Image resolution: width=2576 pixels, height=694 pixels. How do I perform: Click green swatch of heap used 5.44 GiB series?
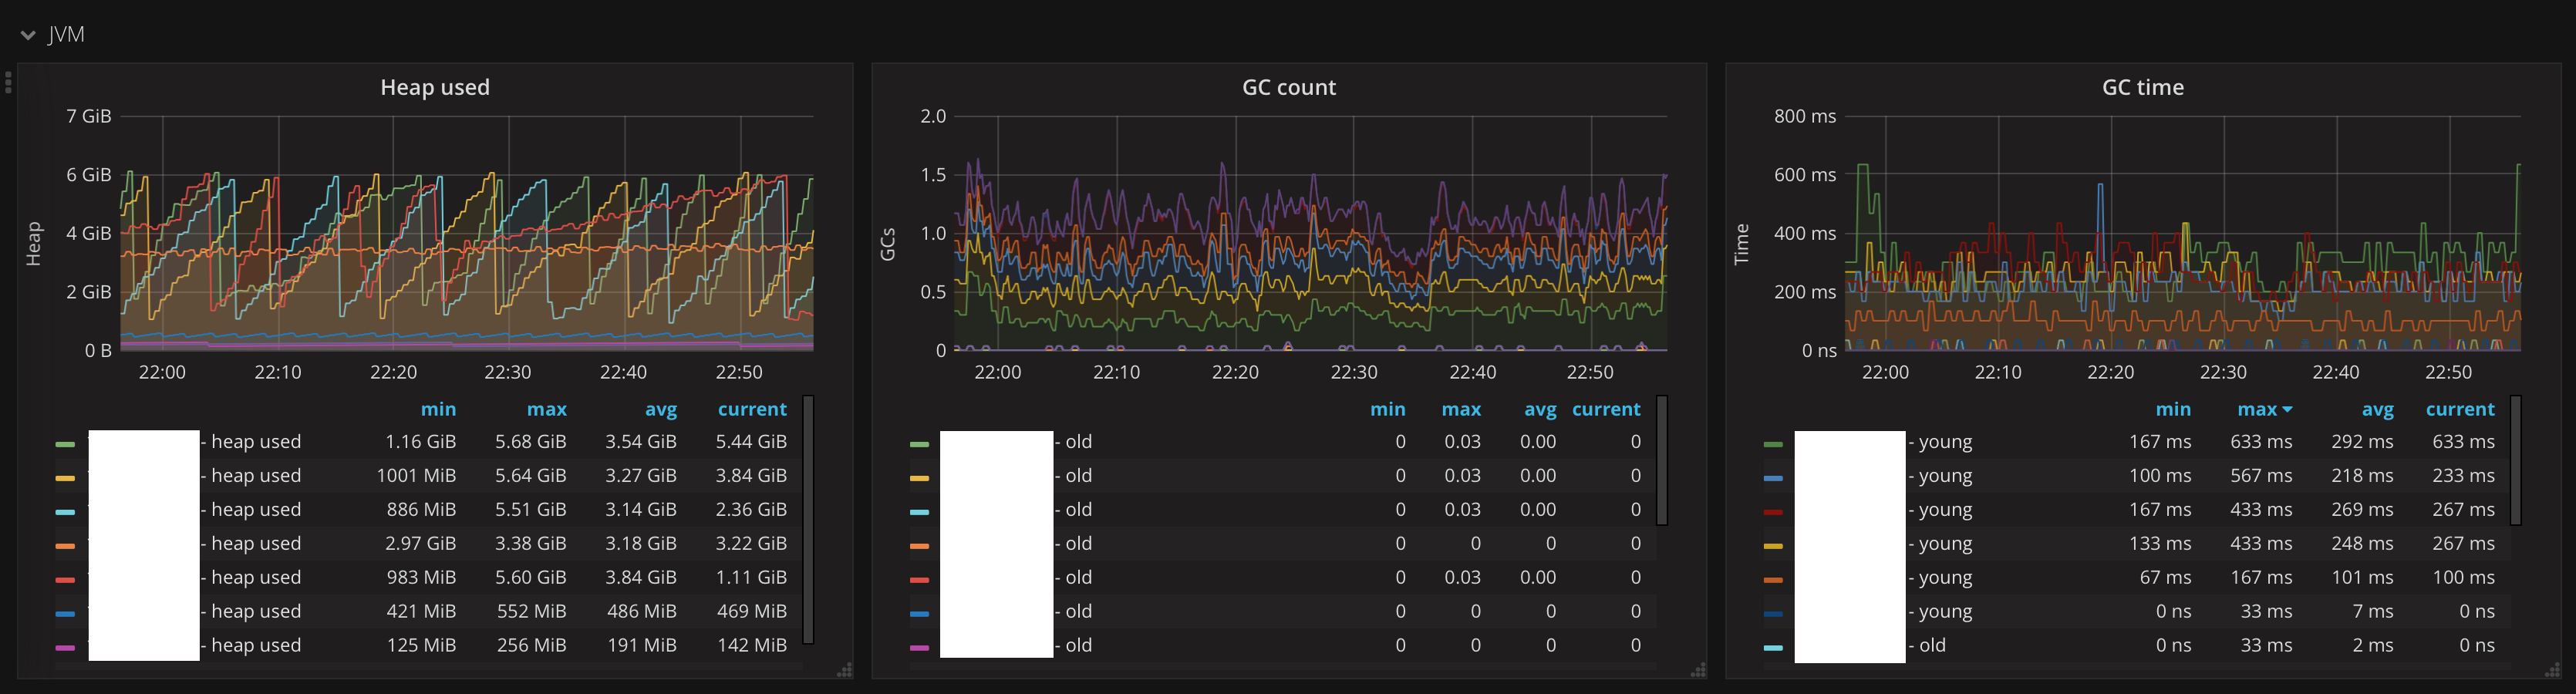coord(65,444)
